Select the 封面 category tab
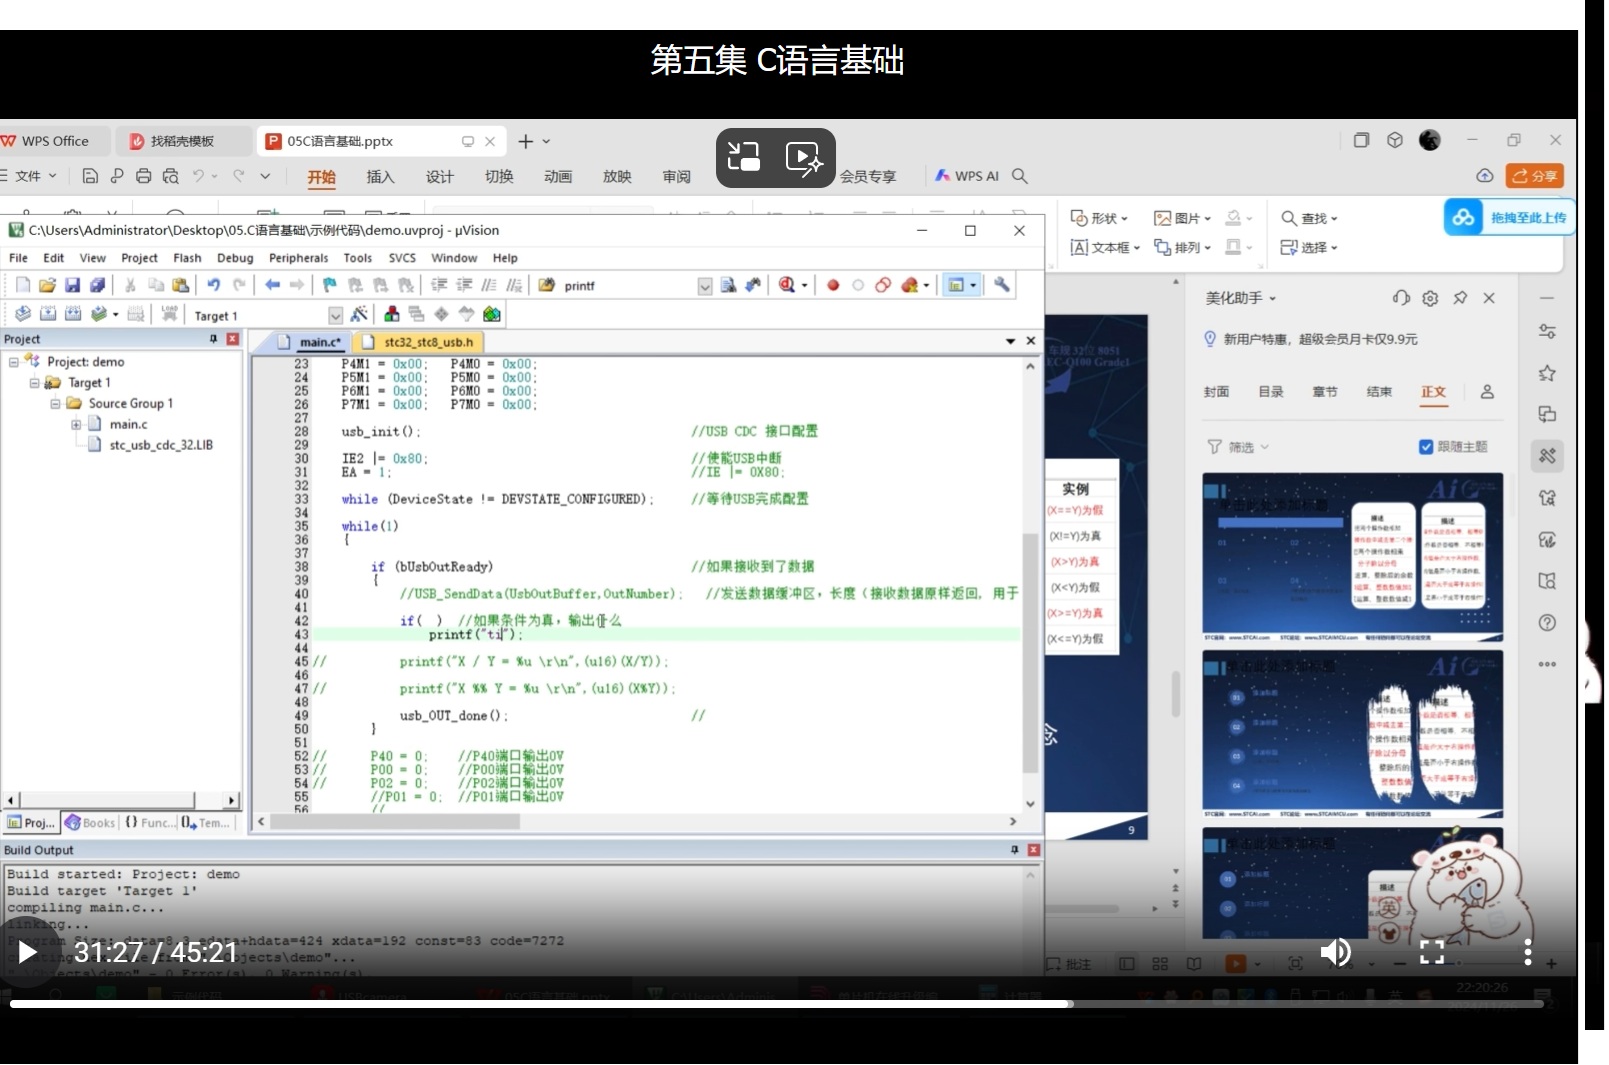 click(x=1216, y=392)
